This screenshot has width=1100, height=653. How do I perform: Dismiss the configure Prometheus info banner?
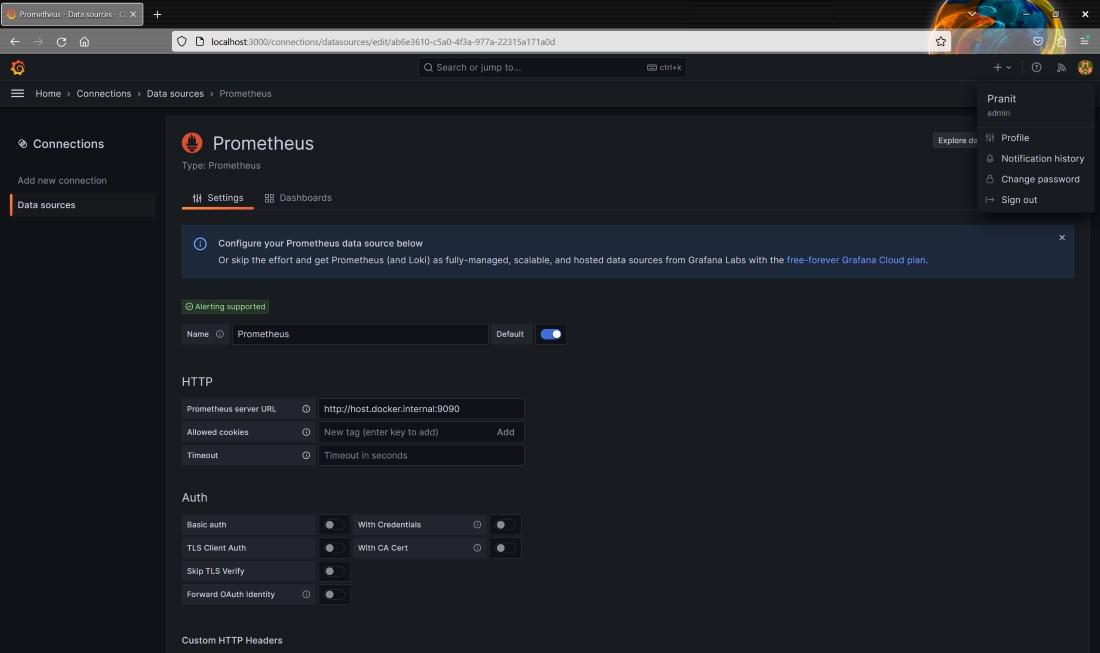coord(1061,238)
